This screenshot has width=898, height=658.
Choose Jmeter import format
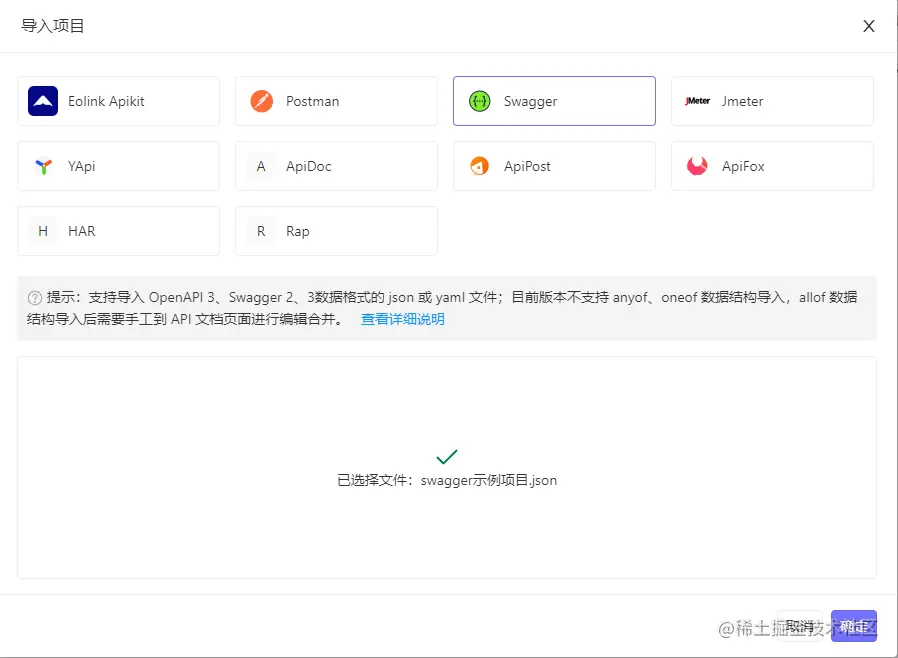[x=772, y=101]
